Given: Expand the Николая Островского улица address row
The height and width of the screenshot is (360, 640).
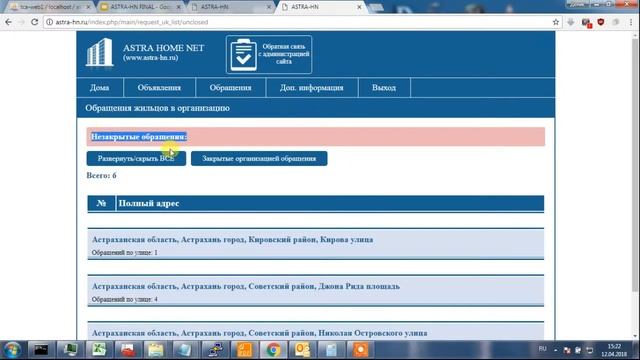Looking at the screenshot, I should [316, 331].
